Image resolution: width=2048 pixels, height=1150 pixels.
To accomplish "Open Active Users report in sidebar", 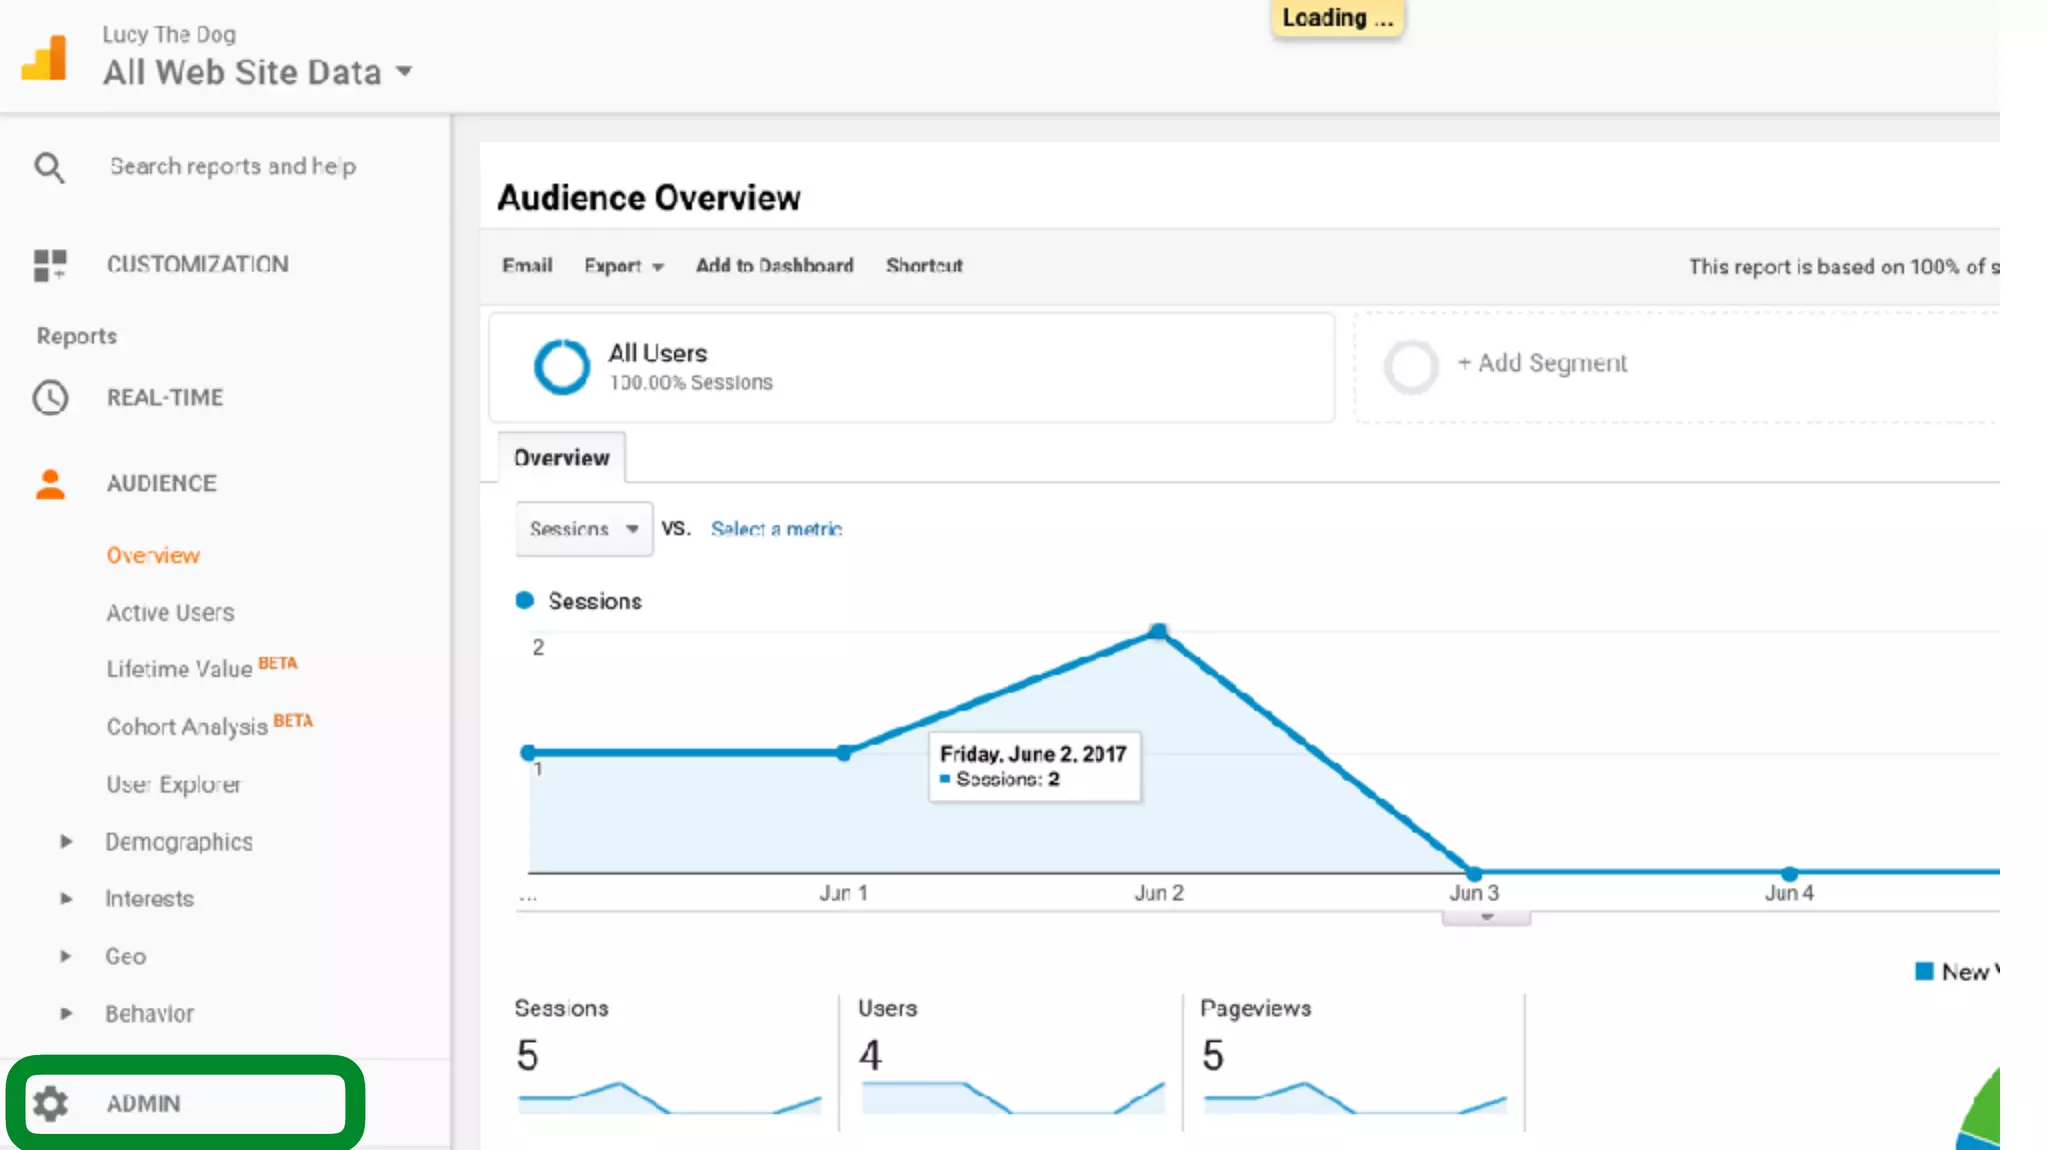I will pyautogui.click(x=170, y=613).
